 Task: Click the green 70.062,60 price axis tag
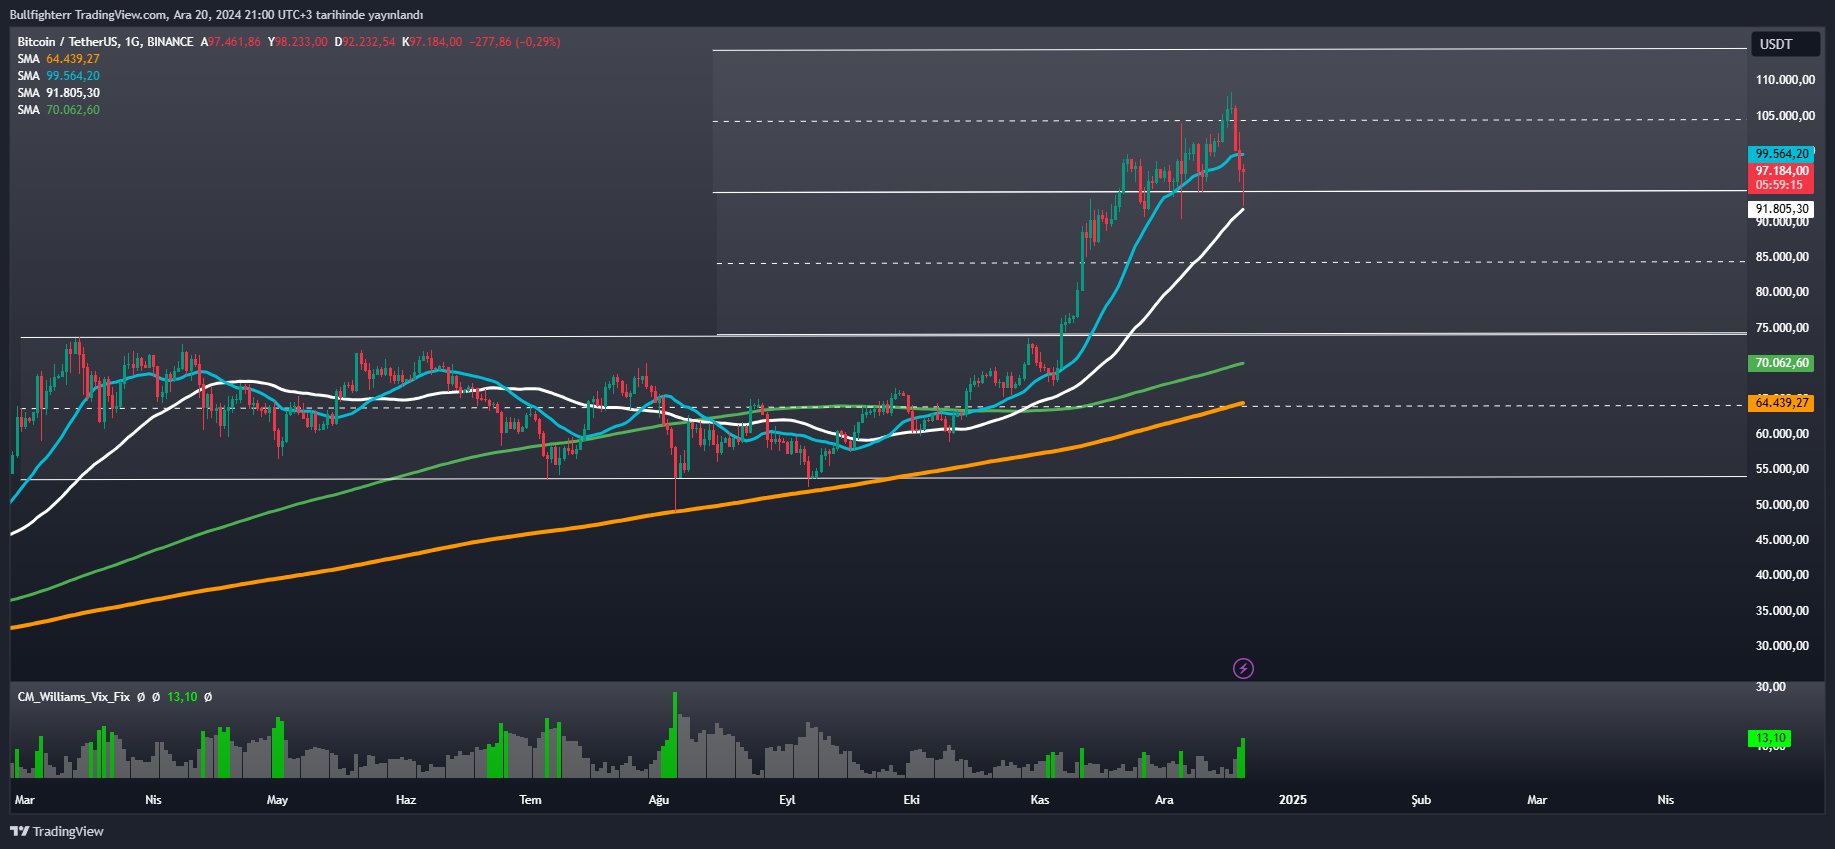tap(1781, 363)
